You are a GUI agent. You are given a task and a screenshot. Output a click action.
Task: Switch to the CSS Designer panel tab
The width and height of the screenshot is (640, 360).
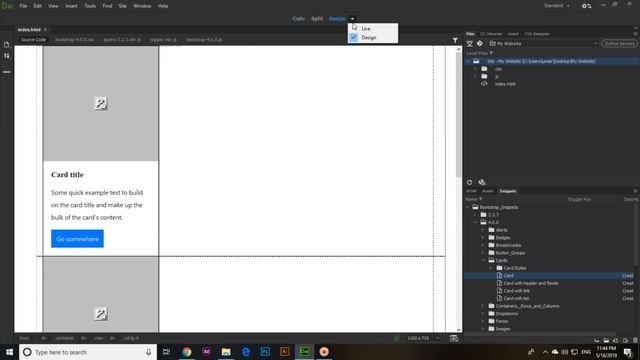tap(537, 34)
